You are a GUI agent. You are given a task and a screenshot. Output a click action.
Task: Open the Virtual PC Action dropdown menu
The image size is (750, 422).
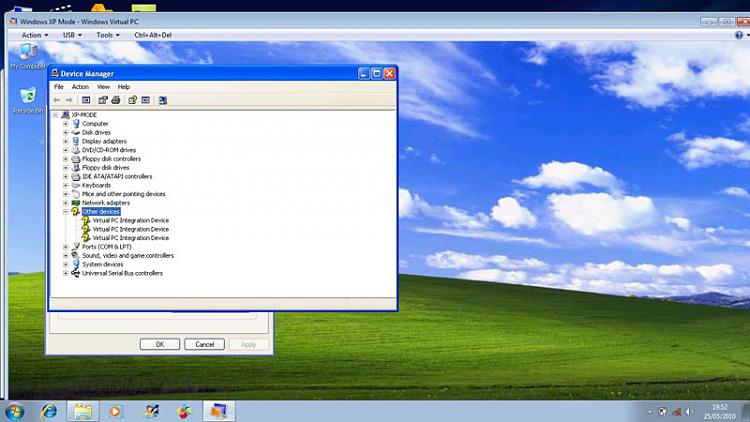[x=34, y=35]
